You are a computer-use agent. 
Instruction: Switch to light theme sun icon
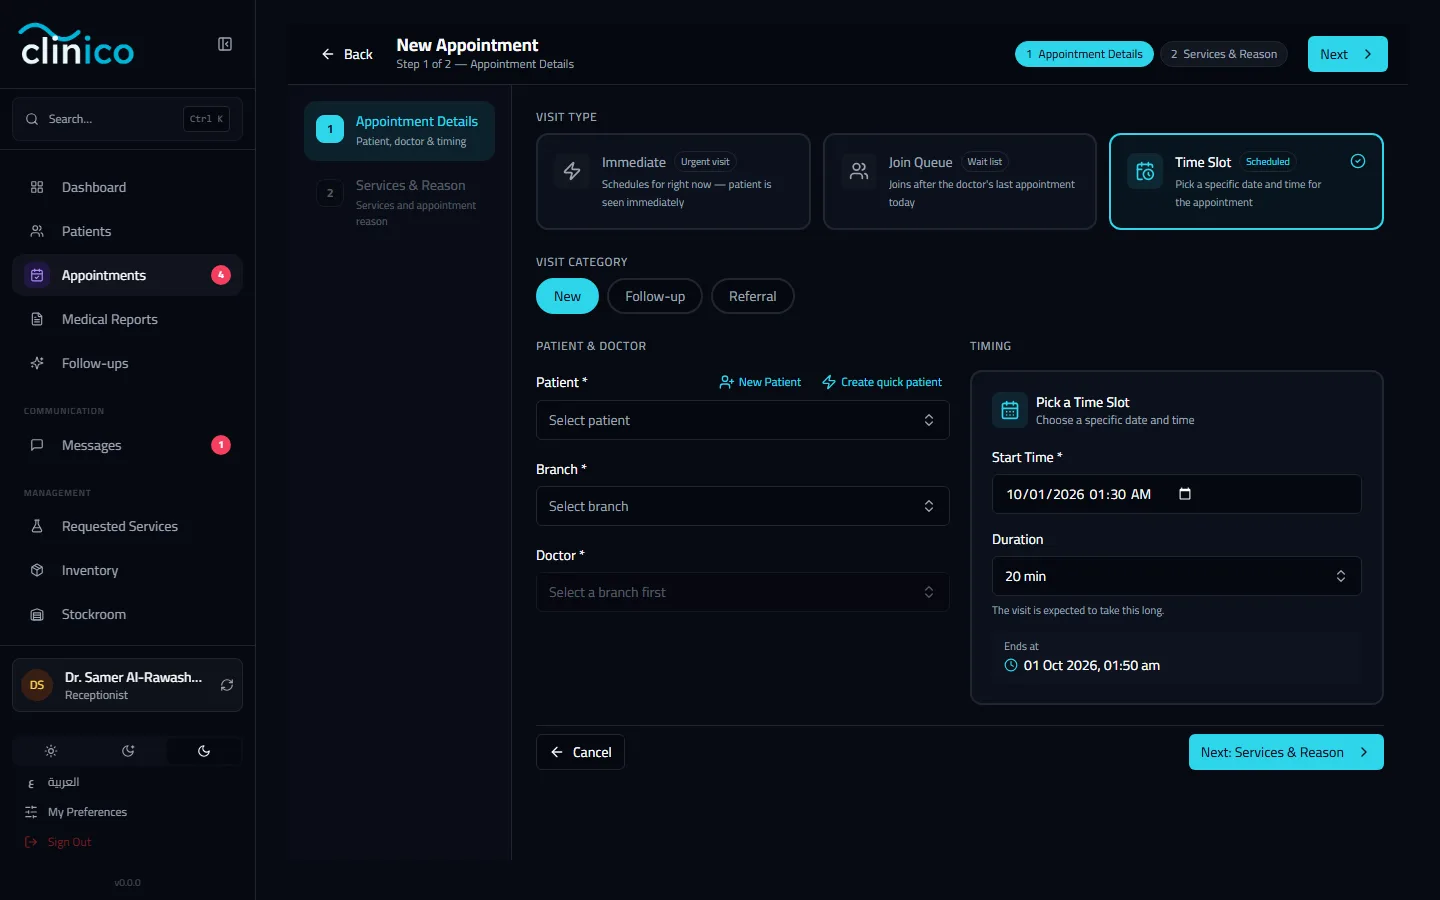(51, 751)
